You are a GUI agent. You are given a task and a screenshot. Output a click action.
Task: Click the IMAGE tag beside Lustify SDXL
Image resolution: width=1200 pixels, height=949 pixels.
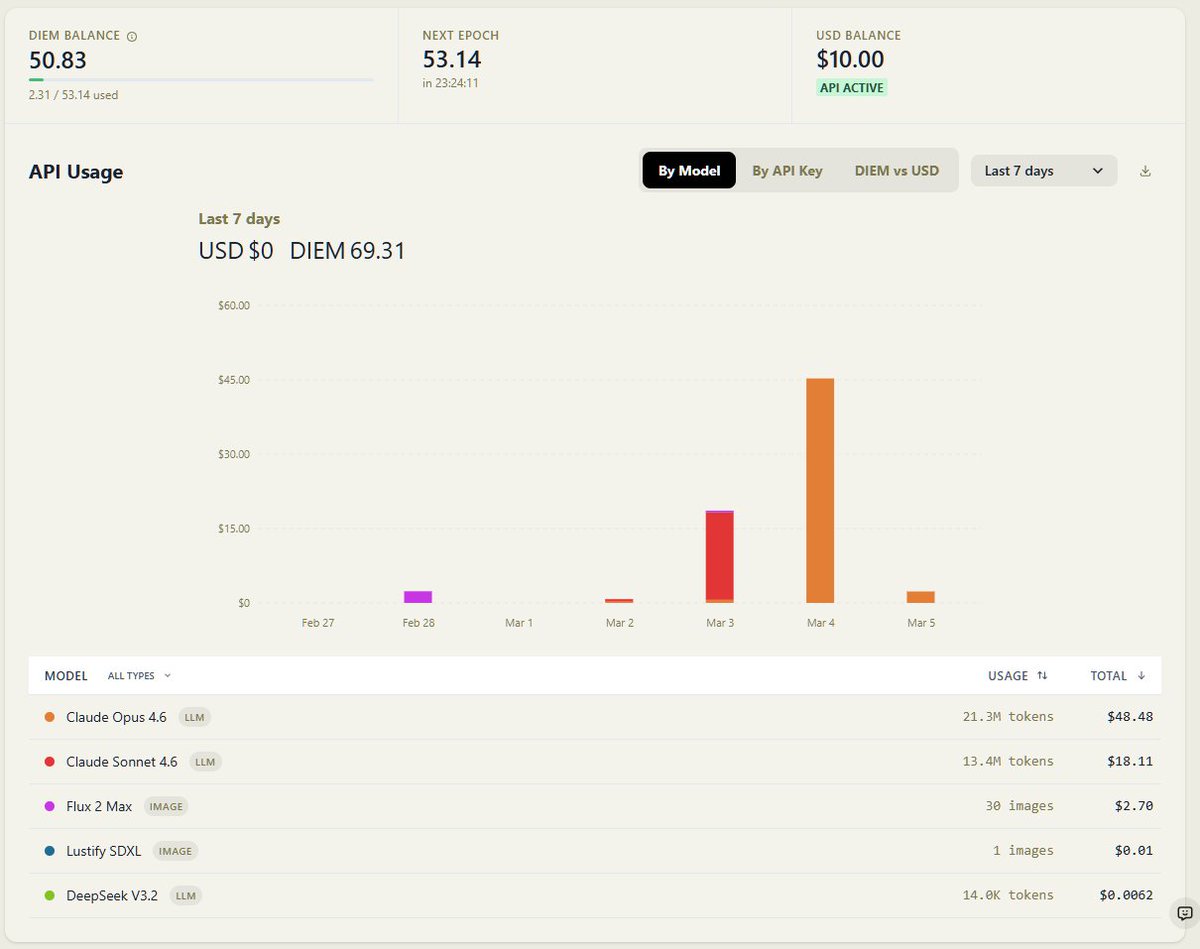[x=176, y=851]
